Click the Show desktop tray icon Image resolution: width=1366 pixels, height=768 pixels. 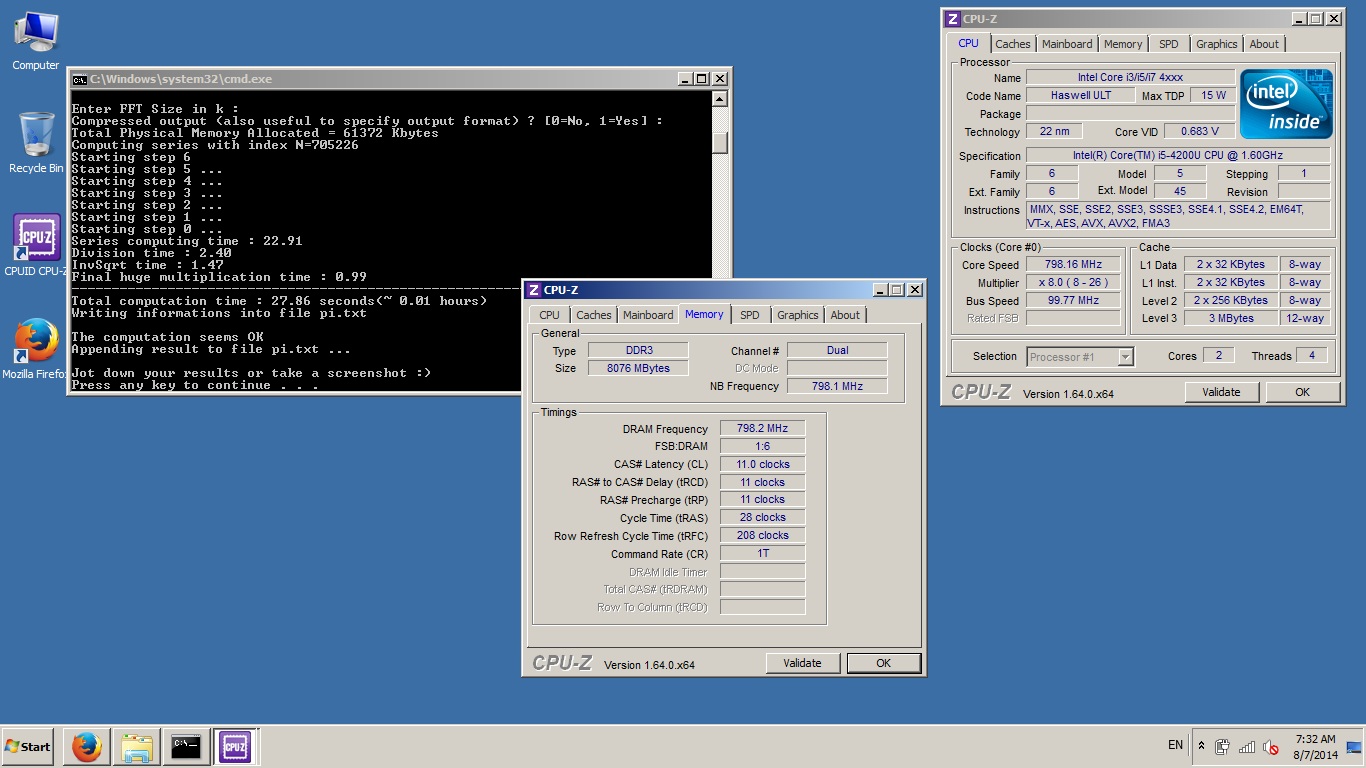coord(1355,746)
